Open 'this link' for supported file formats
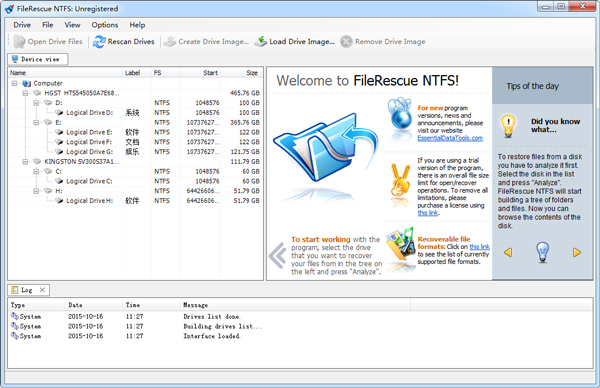The height and width of the screenshot is (388, 600). (479, 247)
